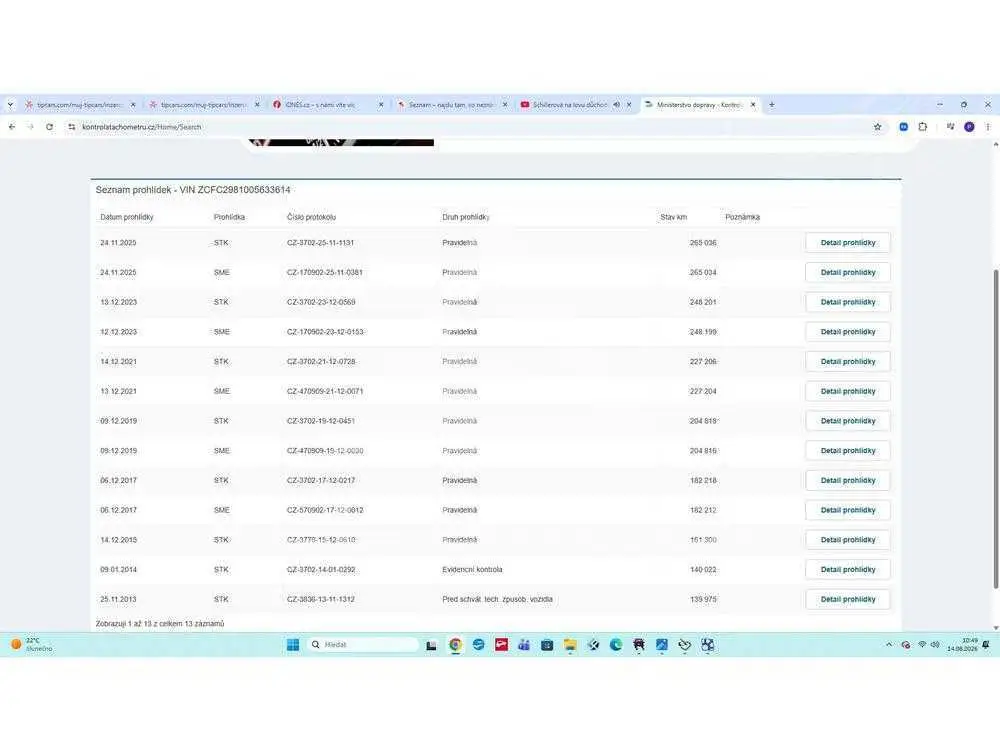1000x750 pixels.
Task: Open Detail prohlídky for CZ-3702-19-12-0451
Action: [x=848, y=421]
